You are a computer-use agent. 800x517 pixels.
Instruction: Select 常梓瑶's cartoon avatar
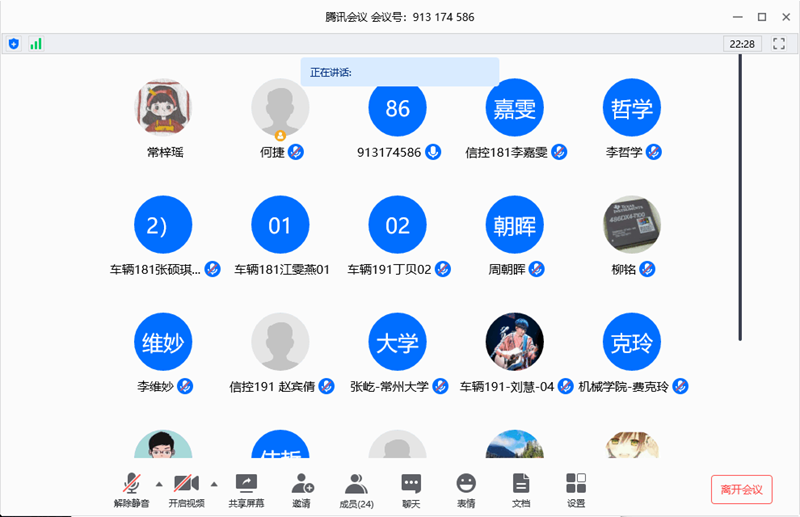coord(162,108)
